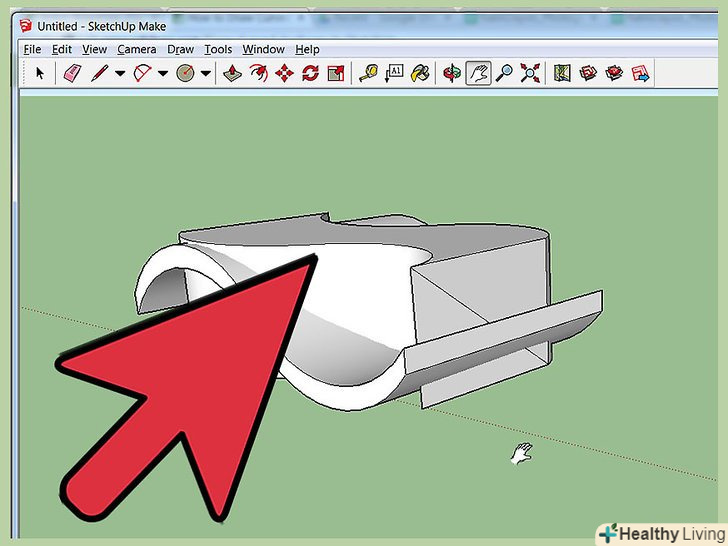This screenshot has height=546, width=728.
Task: Click the Zoom magnifier tool
Action: (x=505, y=73)
